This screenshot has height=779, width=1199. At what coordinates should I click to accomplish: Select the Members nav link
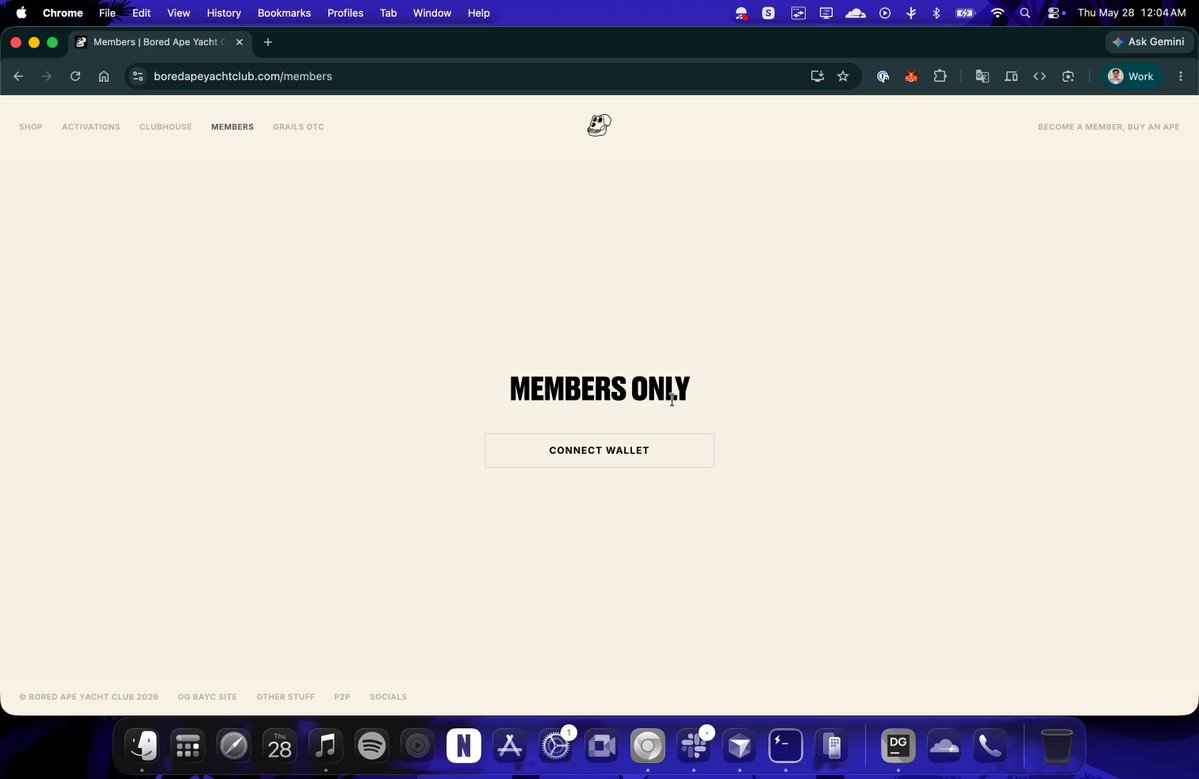[x=232, y=127]
